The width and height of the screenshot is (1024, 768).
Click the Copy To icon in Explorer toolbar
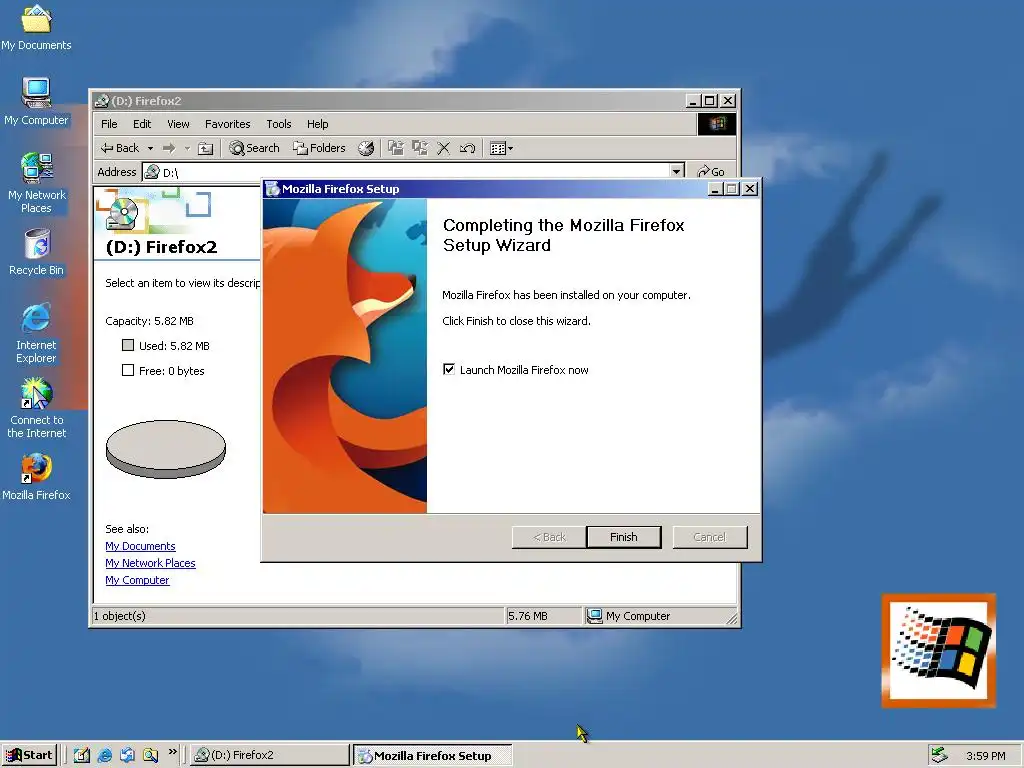point(419,148)
